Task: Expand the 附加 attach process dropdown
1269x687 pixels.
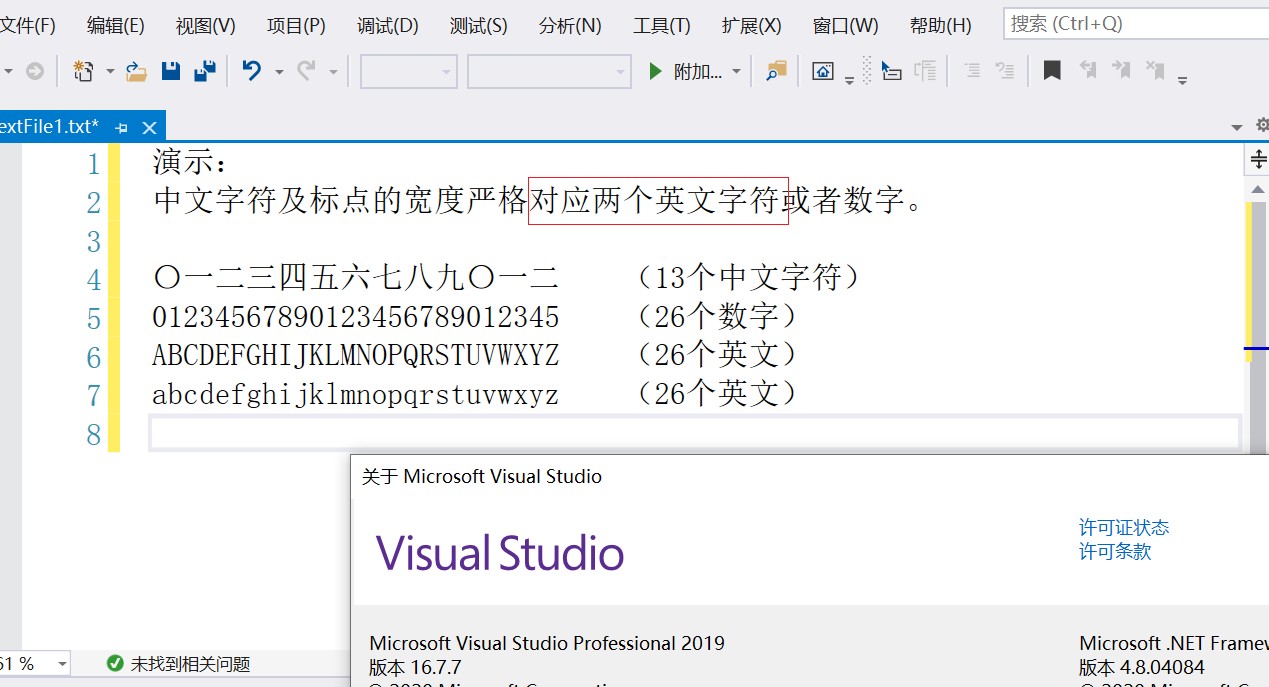Action: click(x=735, y=70)
